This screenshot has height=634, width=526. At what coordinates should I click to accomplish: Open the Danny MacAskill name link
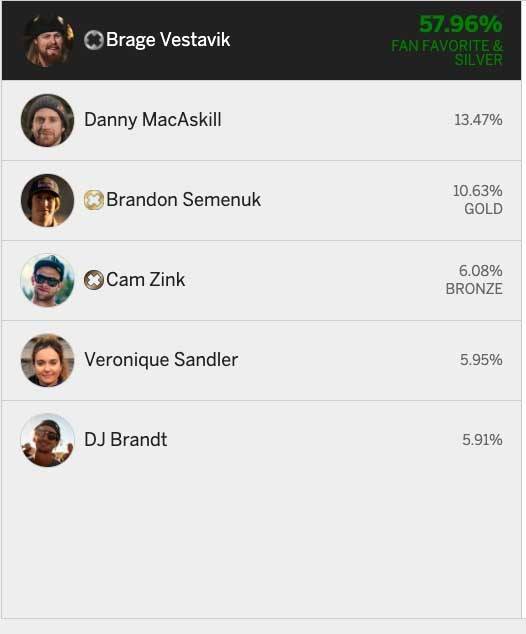click(x=152, y=120)
